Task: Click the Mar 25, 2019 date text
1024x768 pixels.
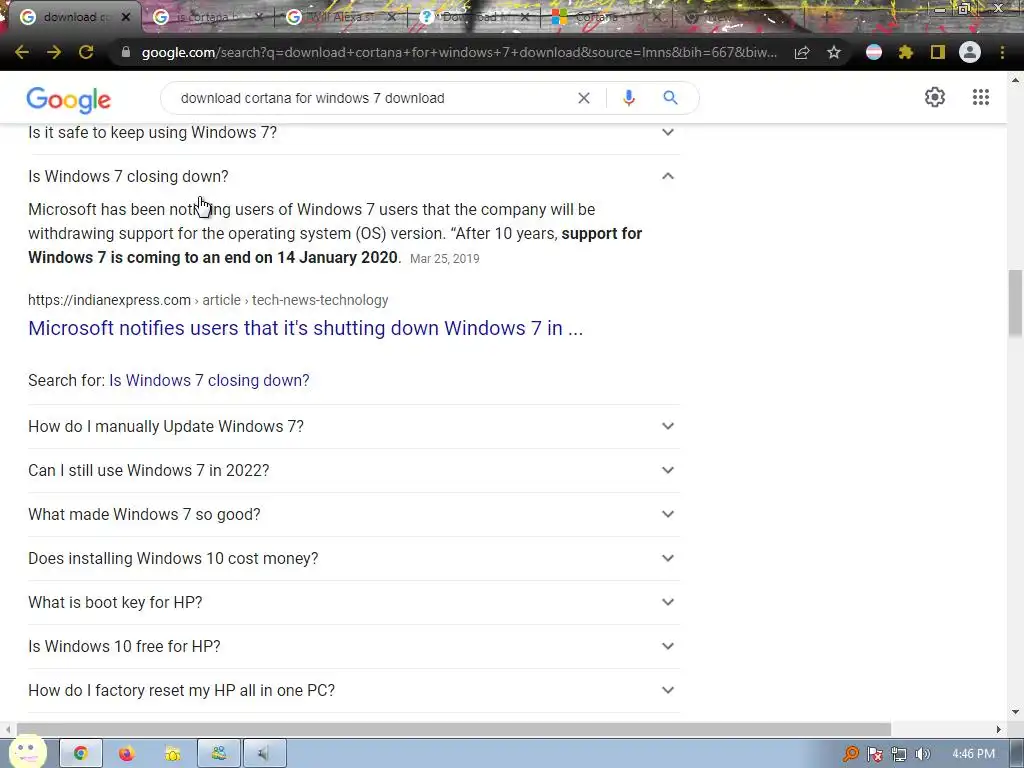Action: tap(445, 259)
